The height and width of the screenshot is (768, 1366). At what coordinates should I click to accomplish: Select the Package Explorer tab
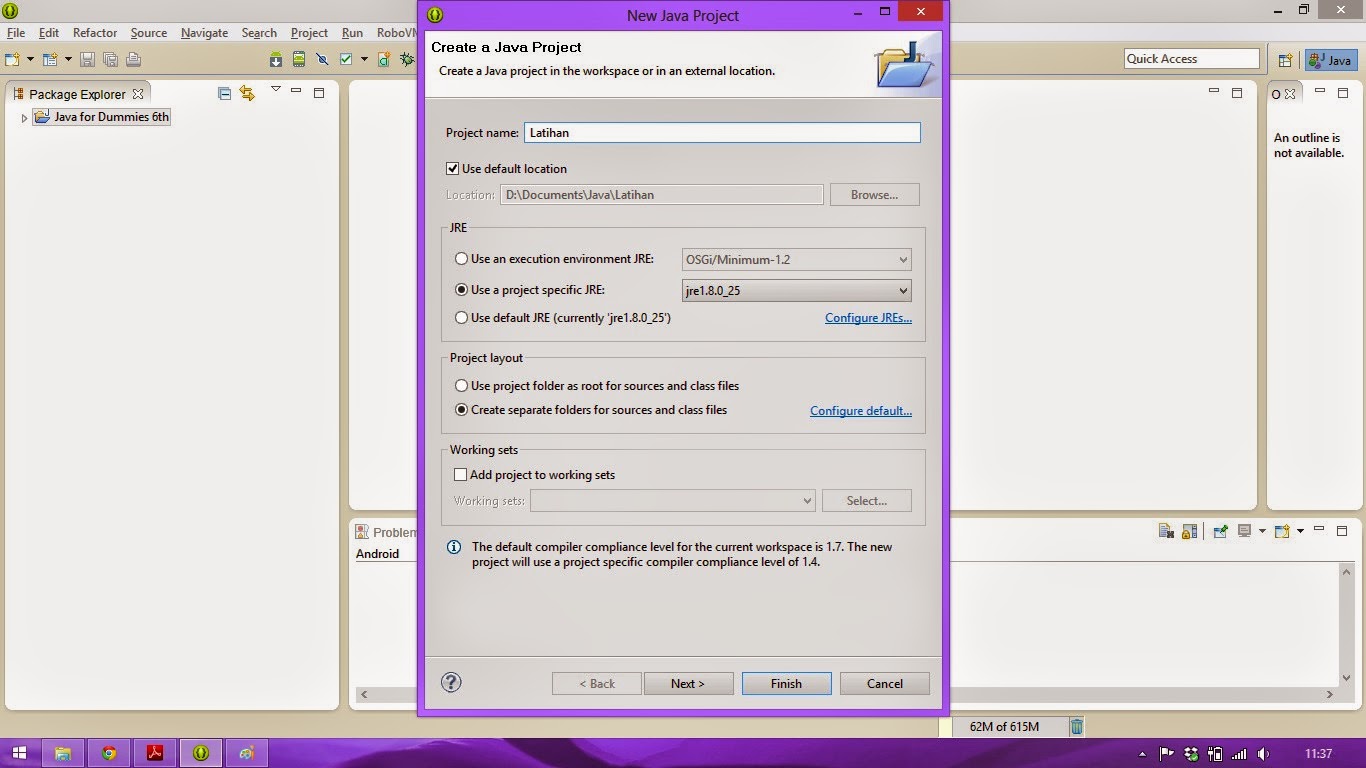77,94
